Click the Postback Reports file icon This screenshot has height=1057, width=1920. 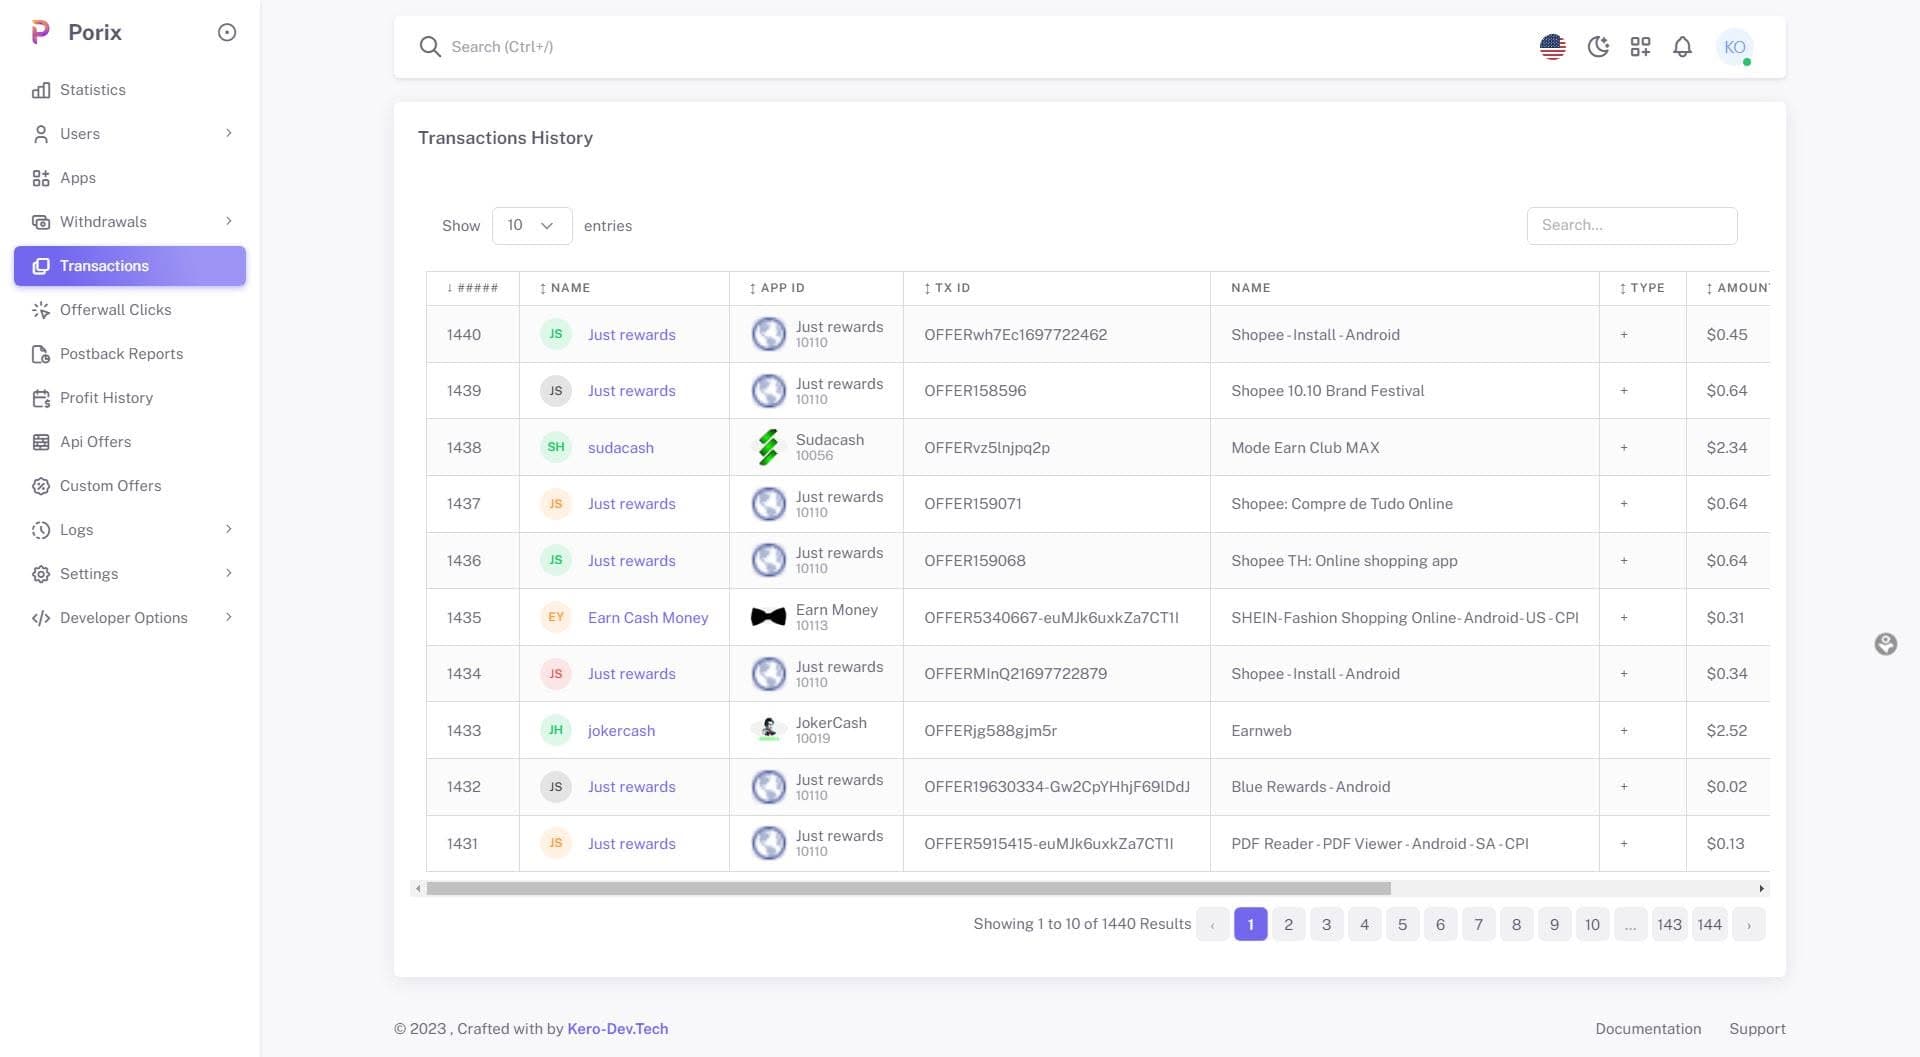pyautogui.click(x=41, y=354)
